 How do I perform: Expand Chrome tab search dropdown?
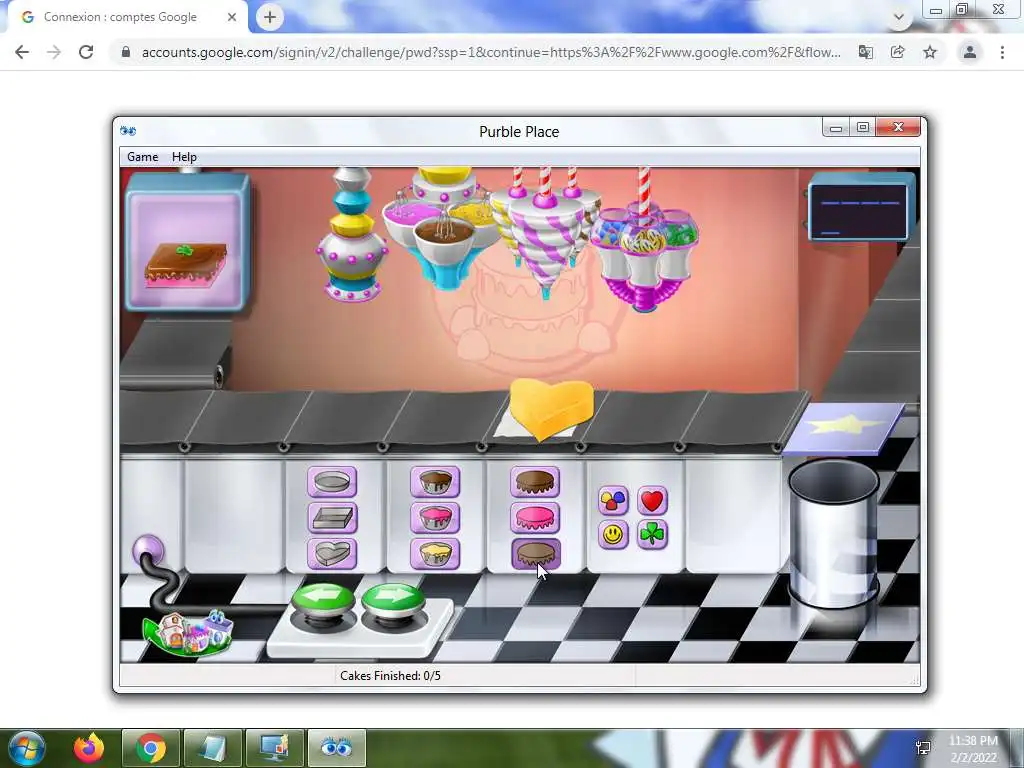click(899, 17)
